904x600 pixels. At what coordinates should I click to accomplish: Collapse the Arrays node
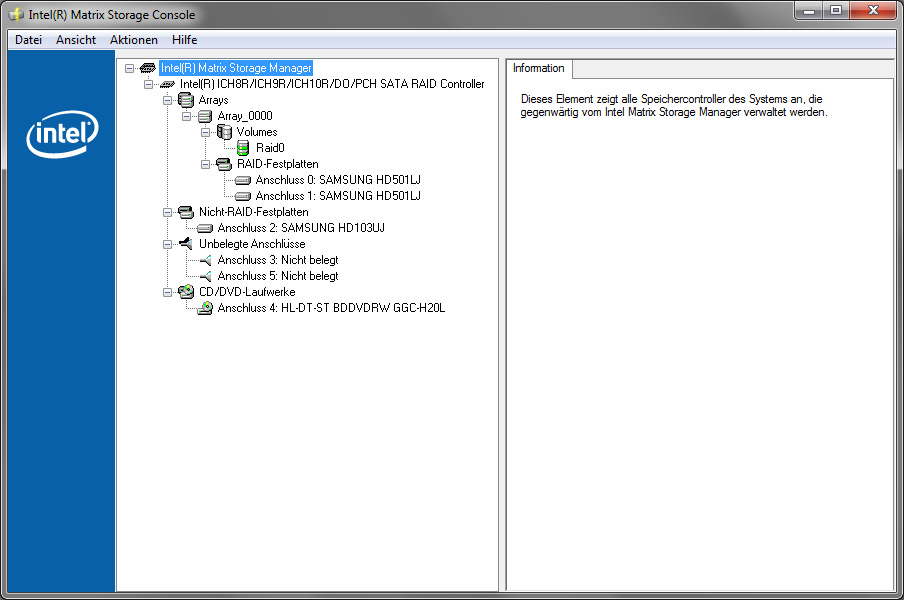pos(167,100)
